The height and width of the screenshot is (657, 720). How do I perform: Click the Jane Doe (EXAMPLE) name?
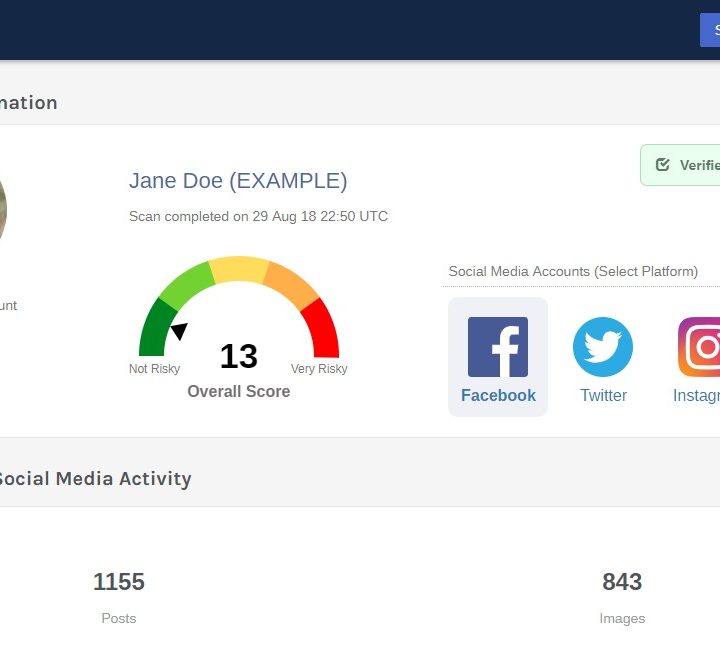click(x=238, y=180)
